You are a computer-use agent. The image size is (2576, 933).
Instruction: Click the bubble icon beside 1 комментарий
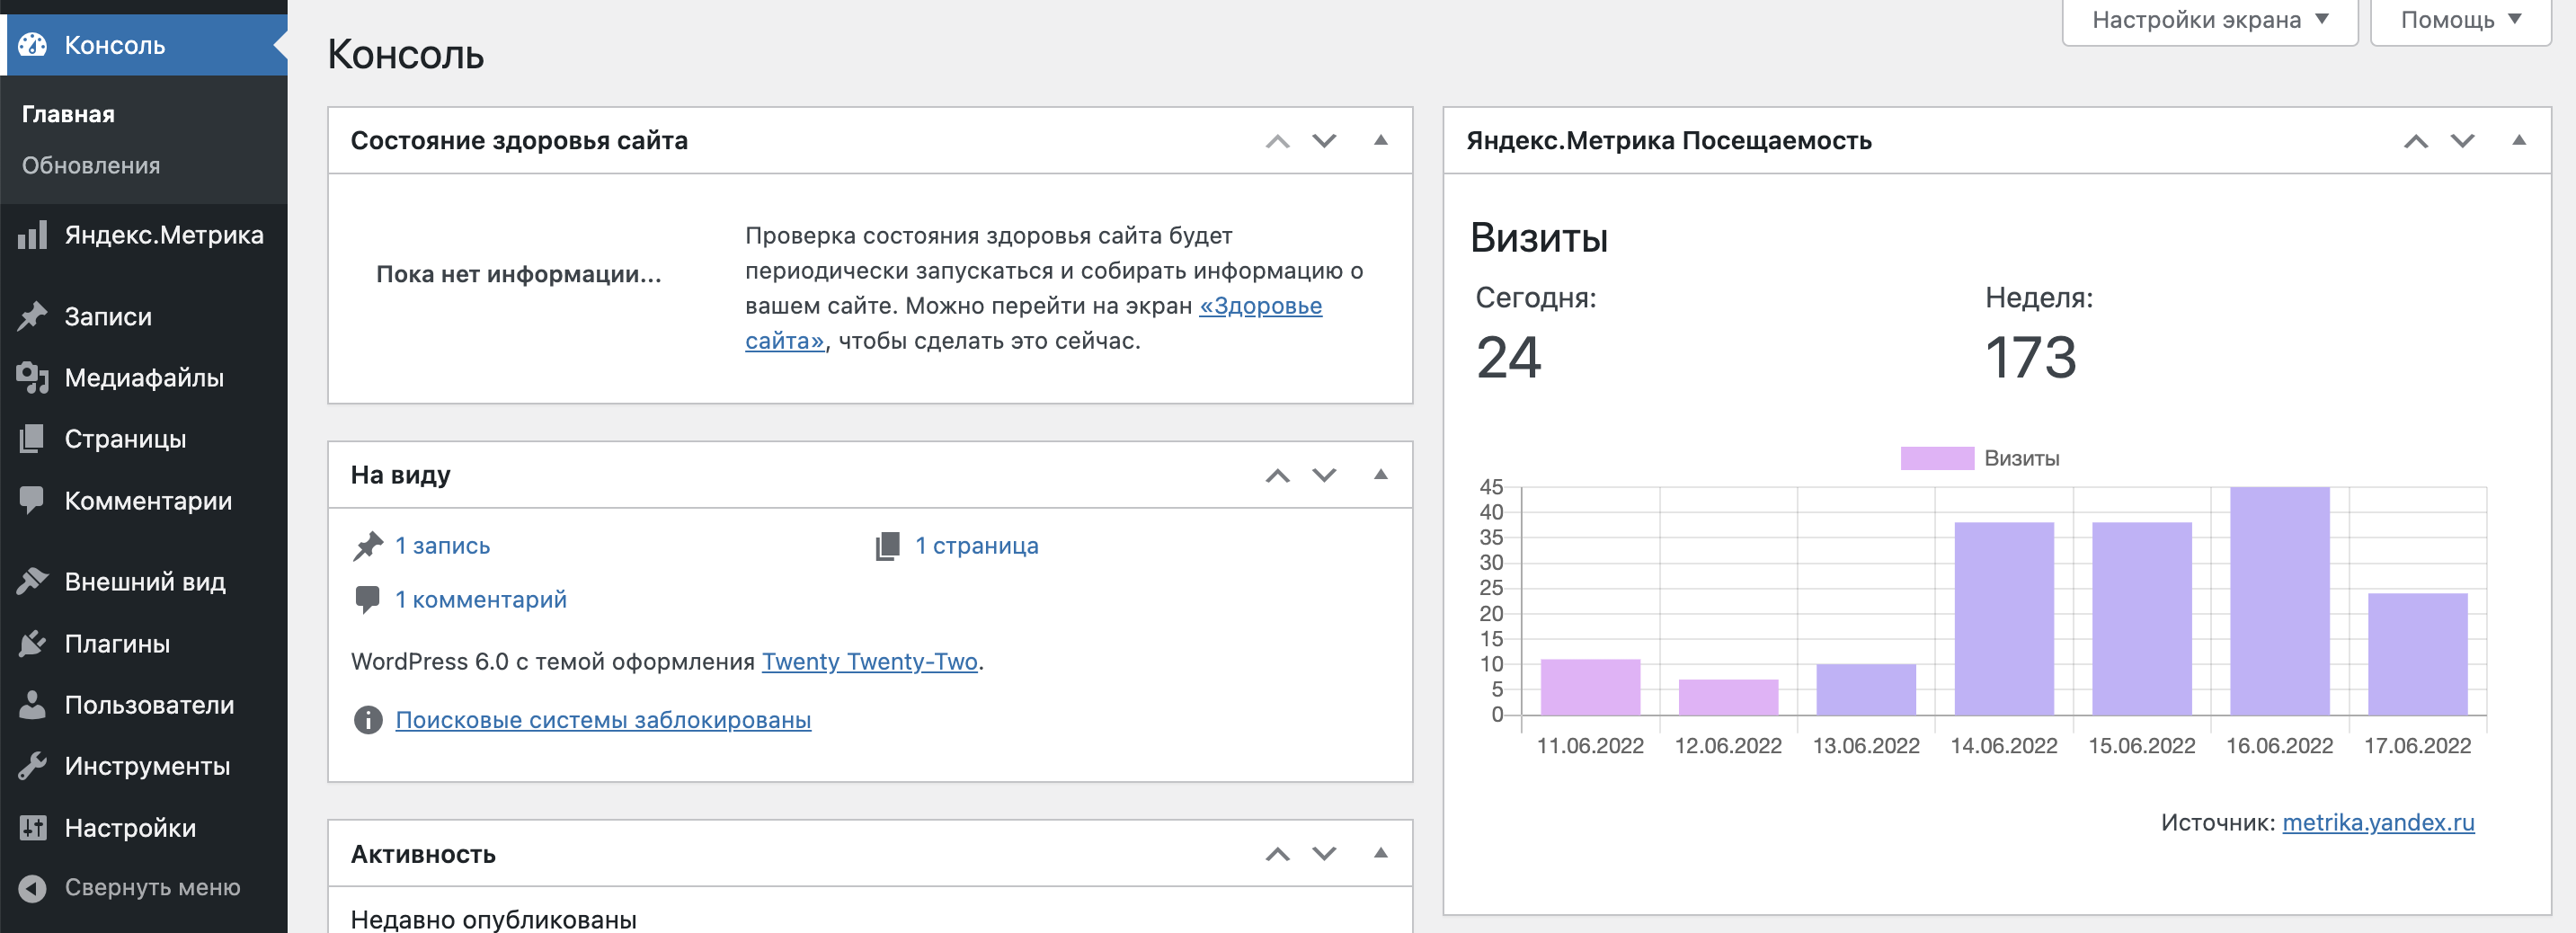pos(367,600)
